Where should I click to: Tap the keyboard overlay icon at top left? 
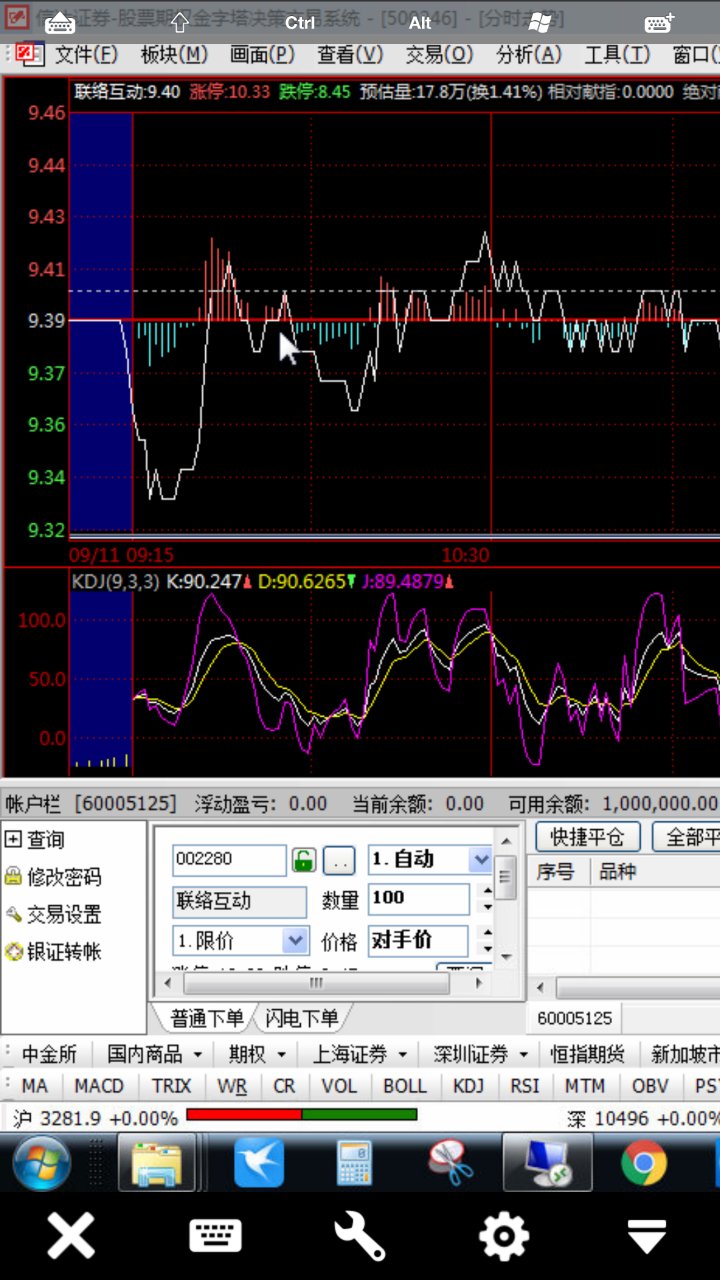tap(60, 21)
